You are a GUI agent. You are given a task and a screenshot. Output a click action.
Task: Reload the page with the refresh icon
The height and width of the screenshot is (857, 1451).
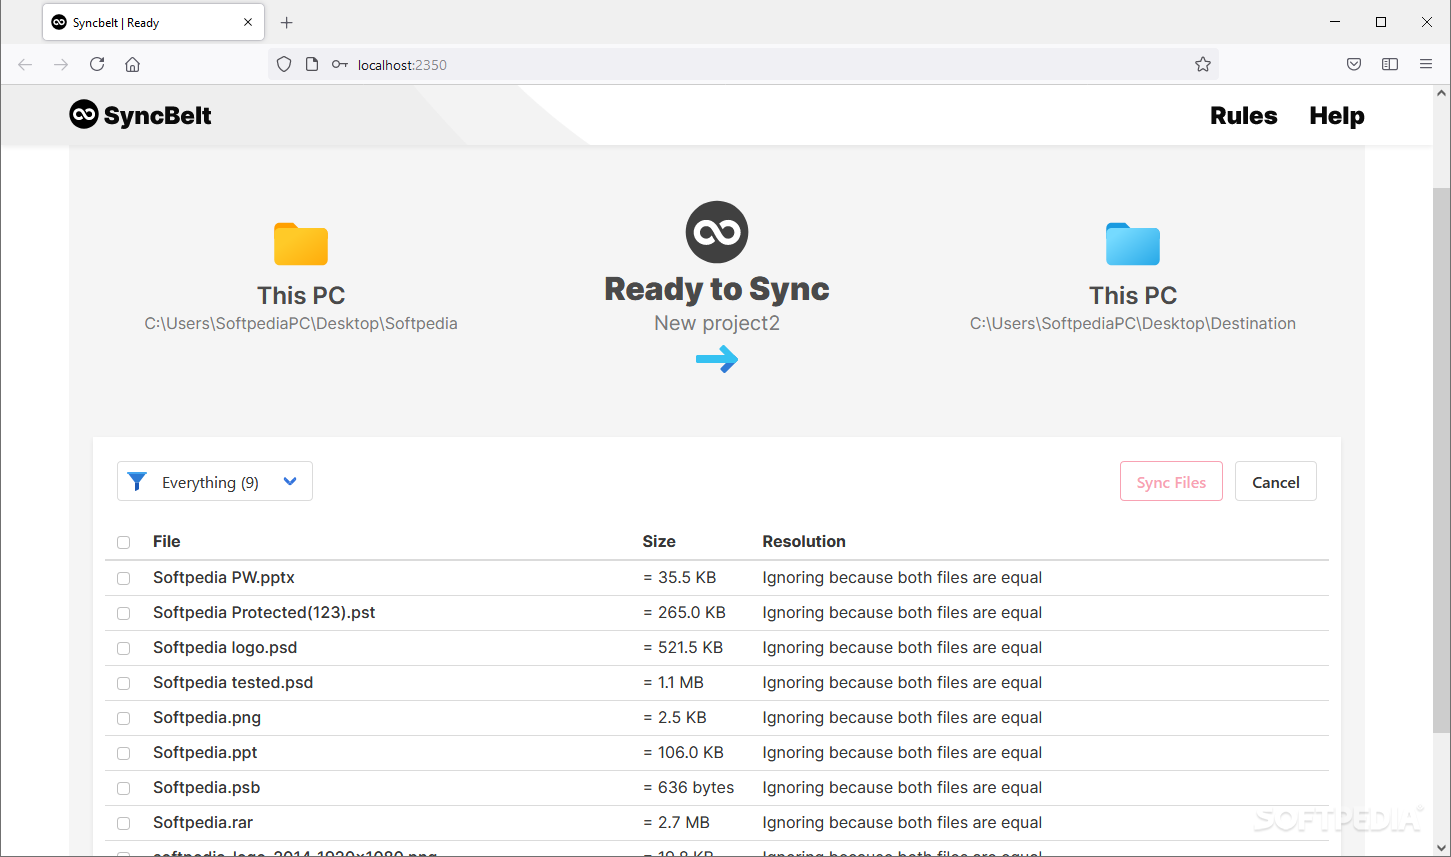[x=97, y=64]
